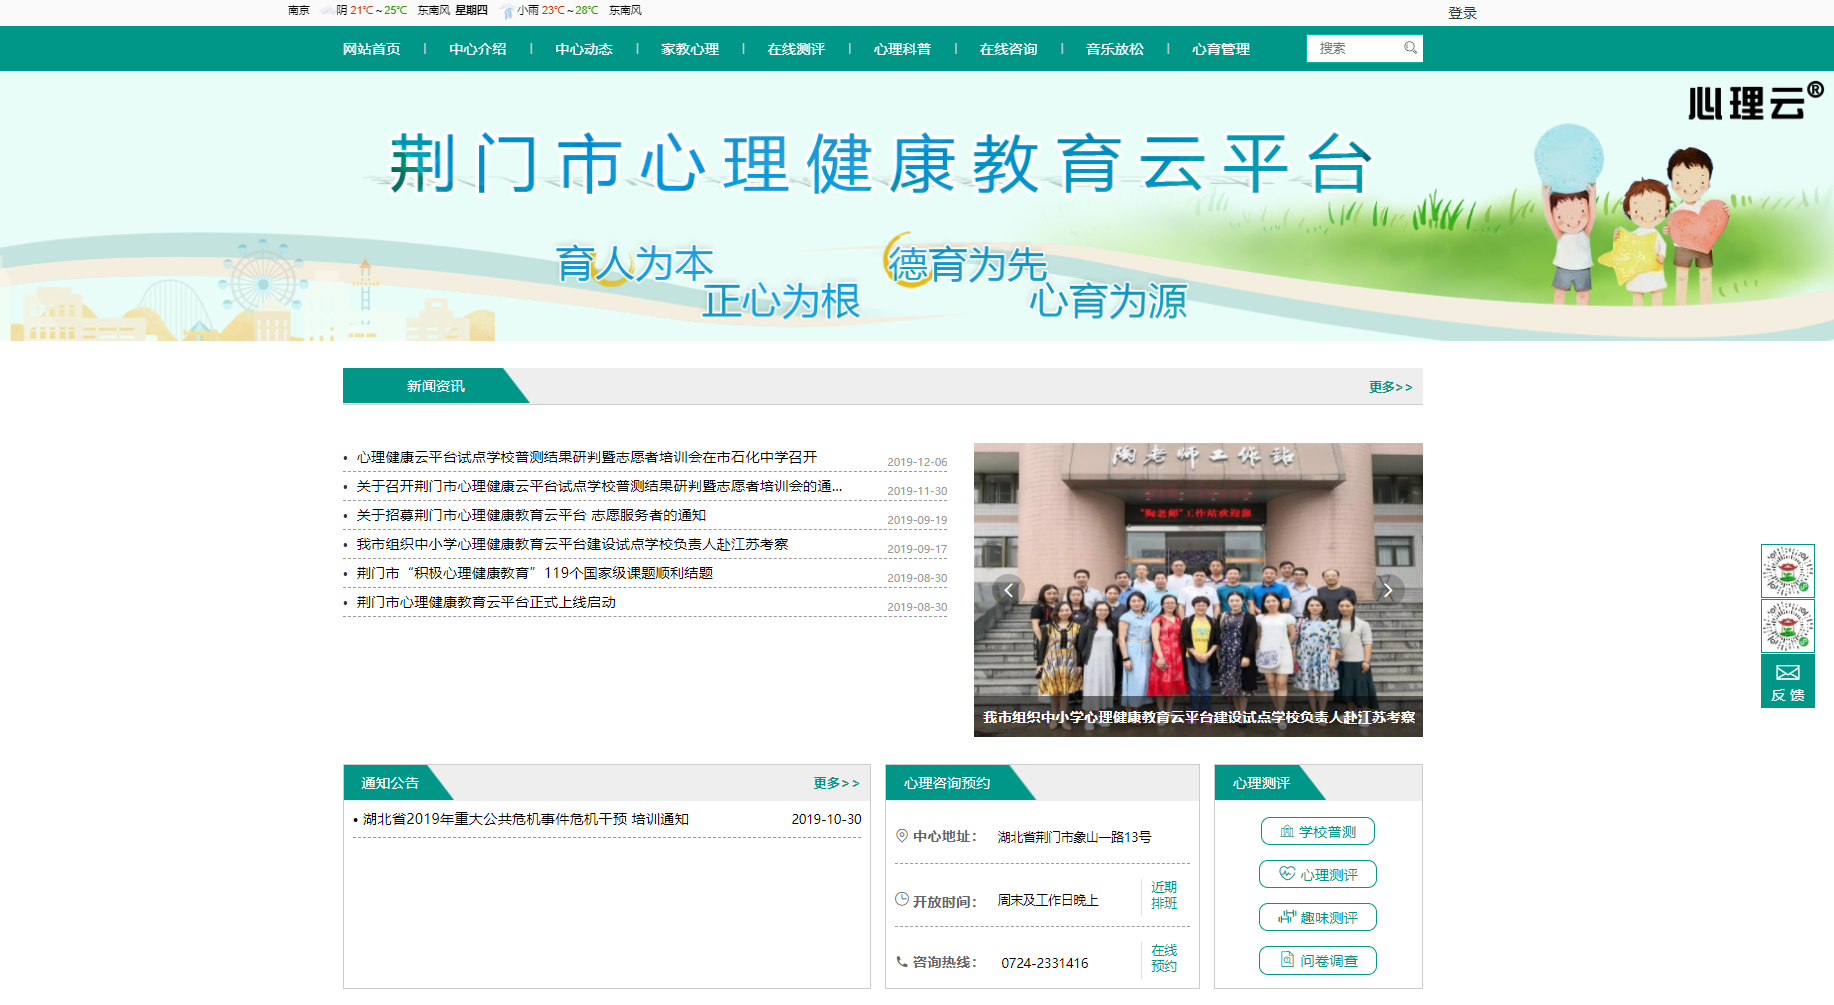Open news 关于召开荆门市心理健康云平台试点学校普测
Screen dimensions: 1834x1005
click(599, 486)
